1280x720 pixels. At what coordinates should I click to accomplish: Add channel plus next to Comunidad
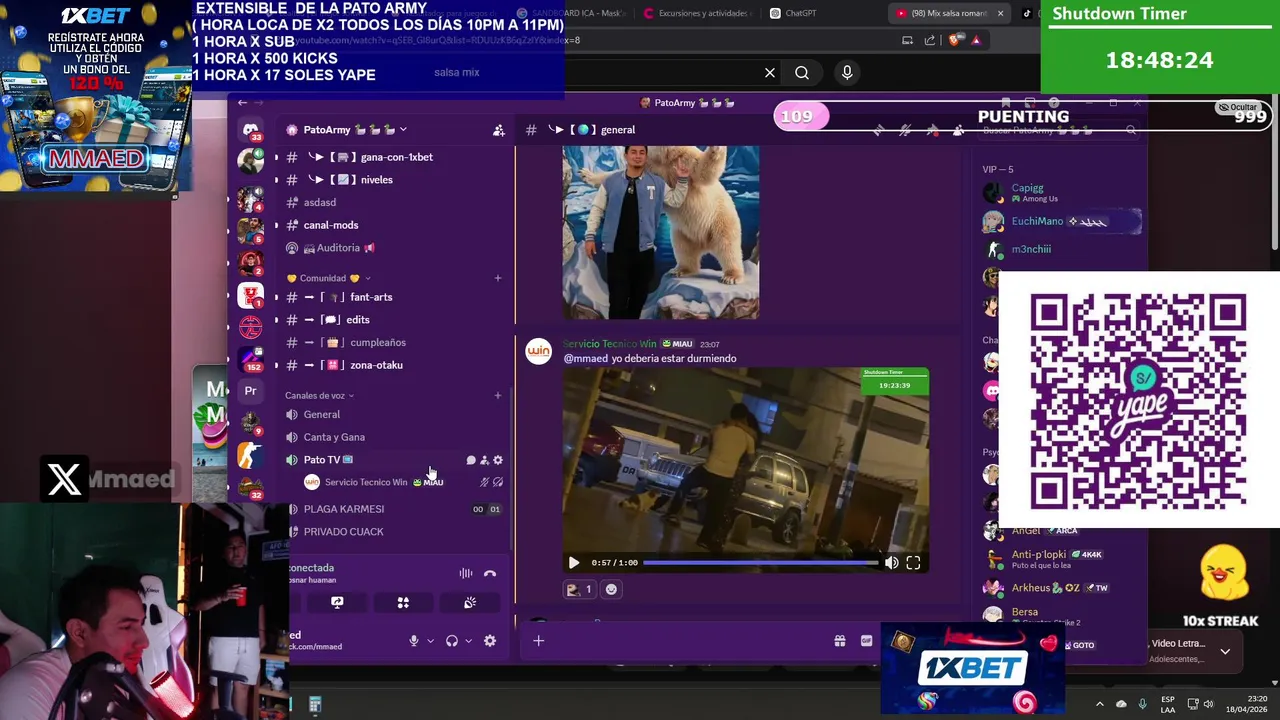tap(498, 278)
